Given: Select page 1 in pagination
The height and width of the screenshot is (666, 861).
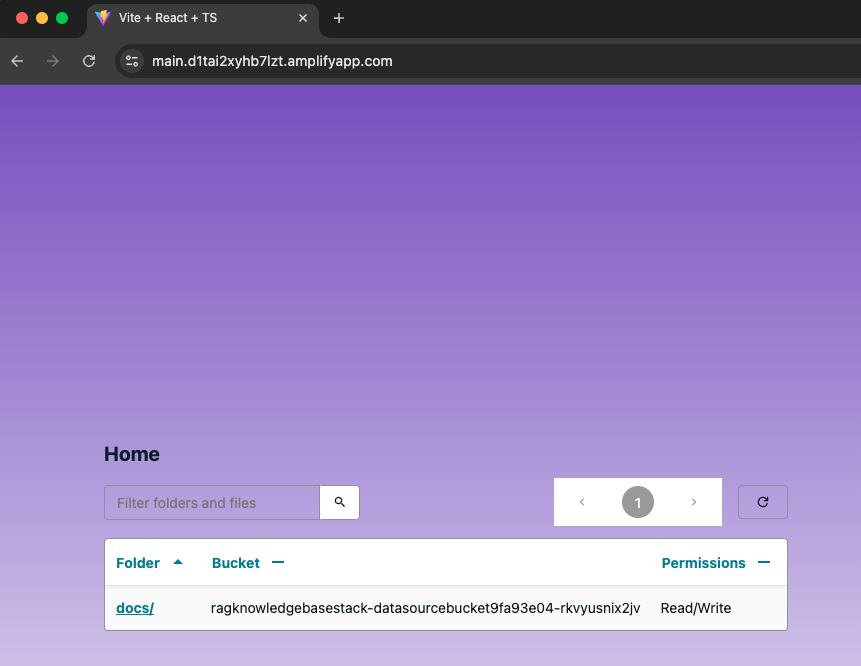Looking at the screenshot, I should pyautogui.click(x=638, y=502).
